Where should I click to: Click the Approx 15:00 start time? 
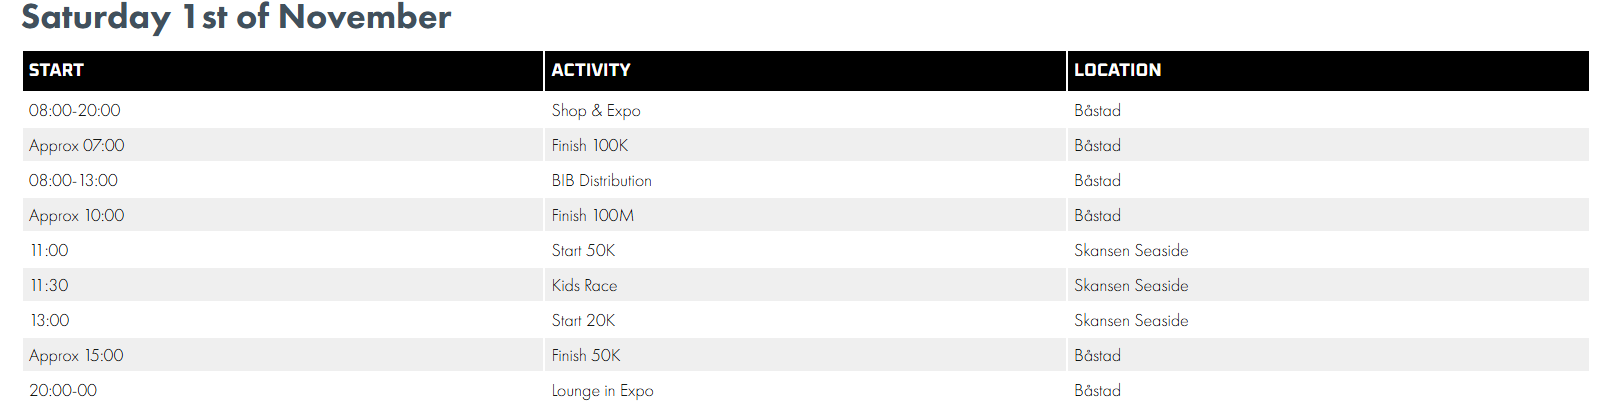click(x=77, y=356)
